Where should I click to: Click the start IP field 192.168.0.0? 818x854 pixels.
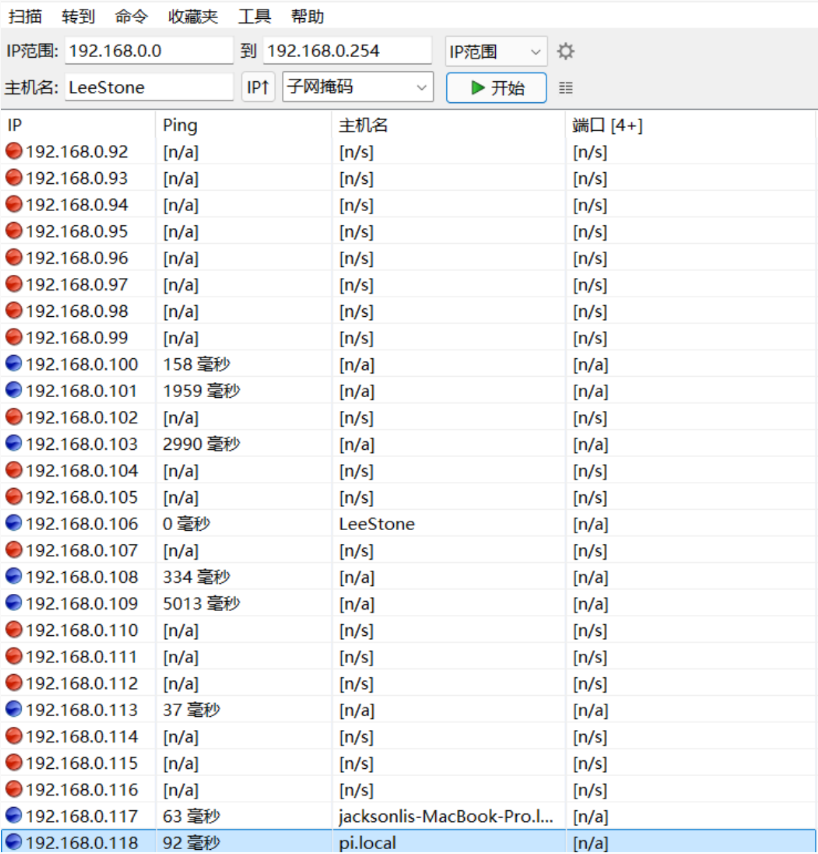pyautogui.click(x=149, y=51)
